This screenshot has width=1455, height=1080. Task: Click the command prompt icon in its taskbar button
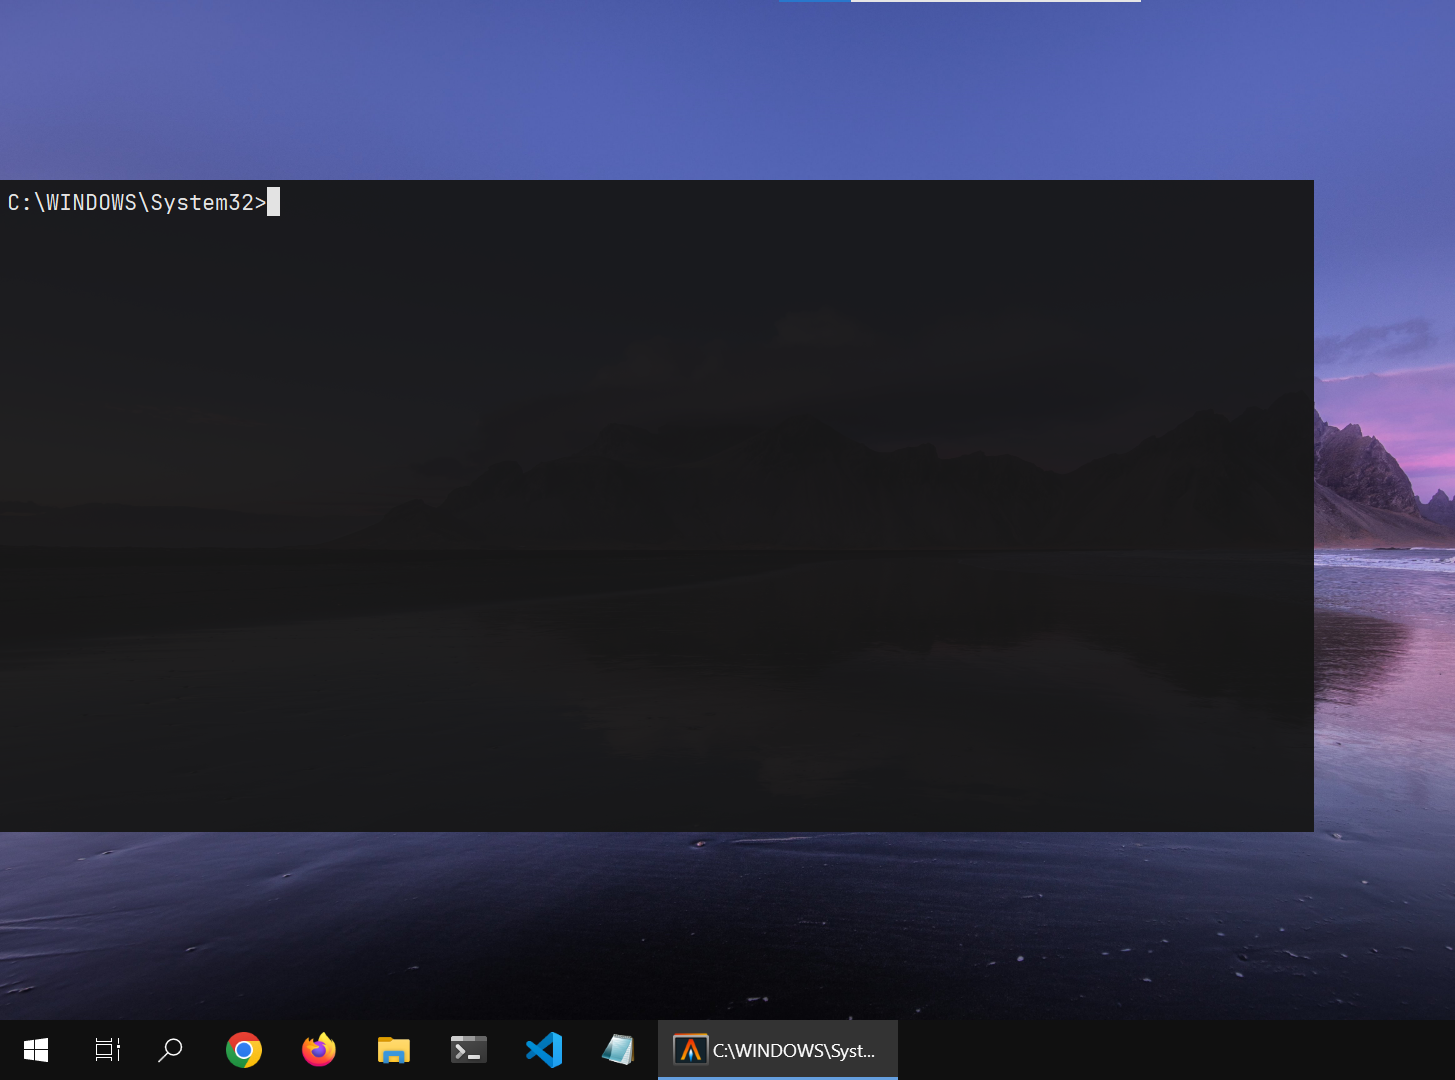point(691,1049)
